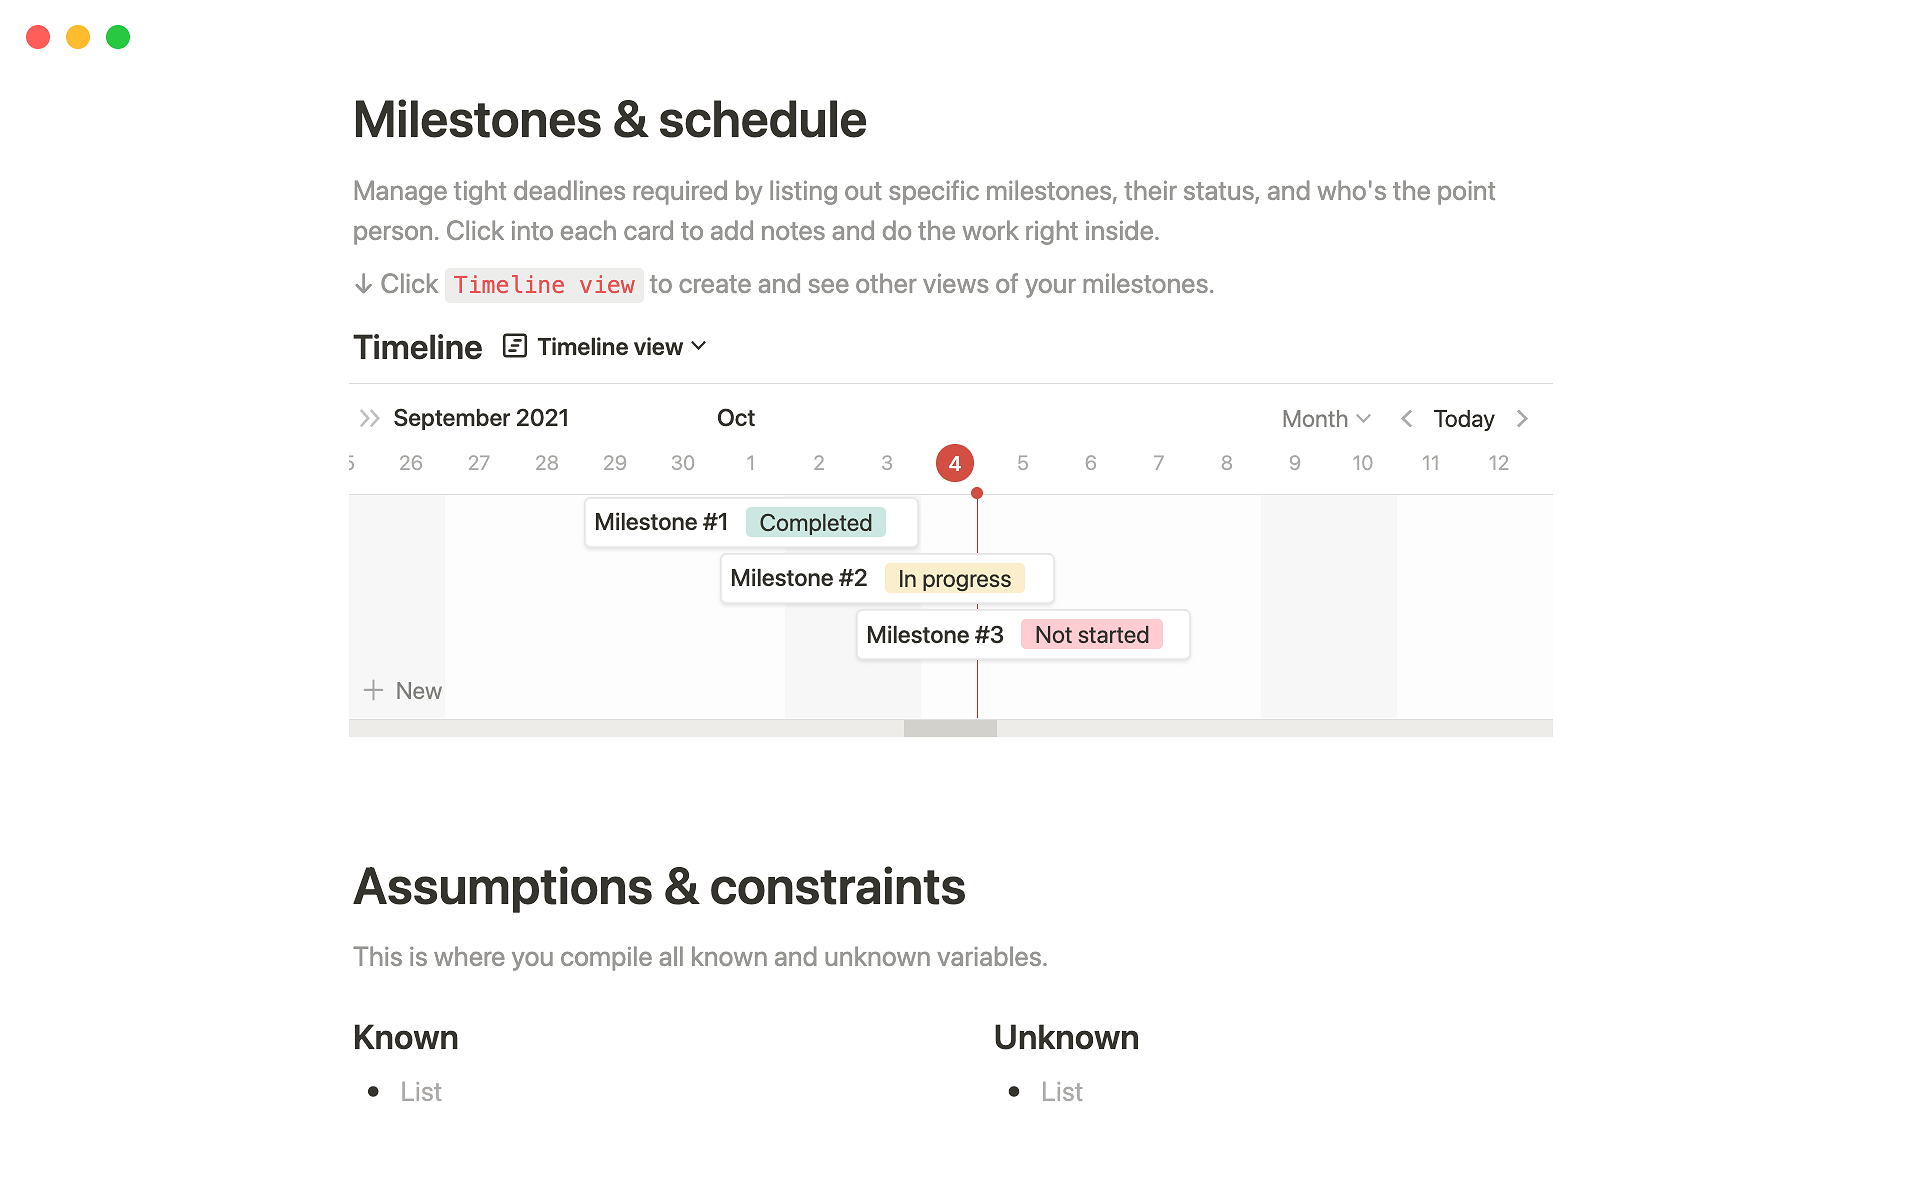Click the plus icon next to New
Viewport: 1920px width, 1200px height.
coord(373,690)
